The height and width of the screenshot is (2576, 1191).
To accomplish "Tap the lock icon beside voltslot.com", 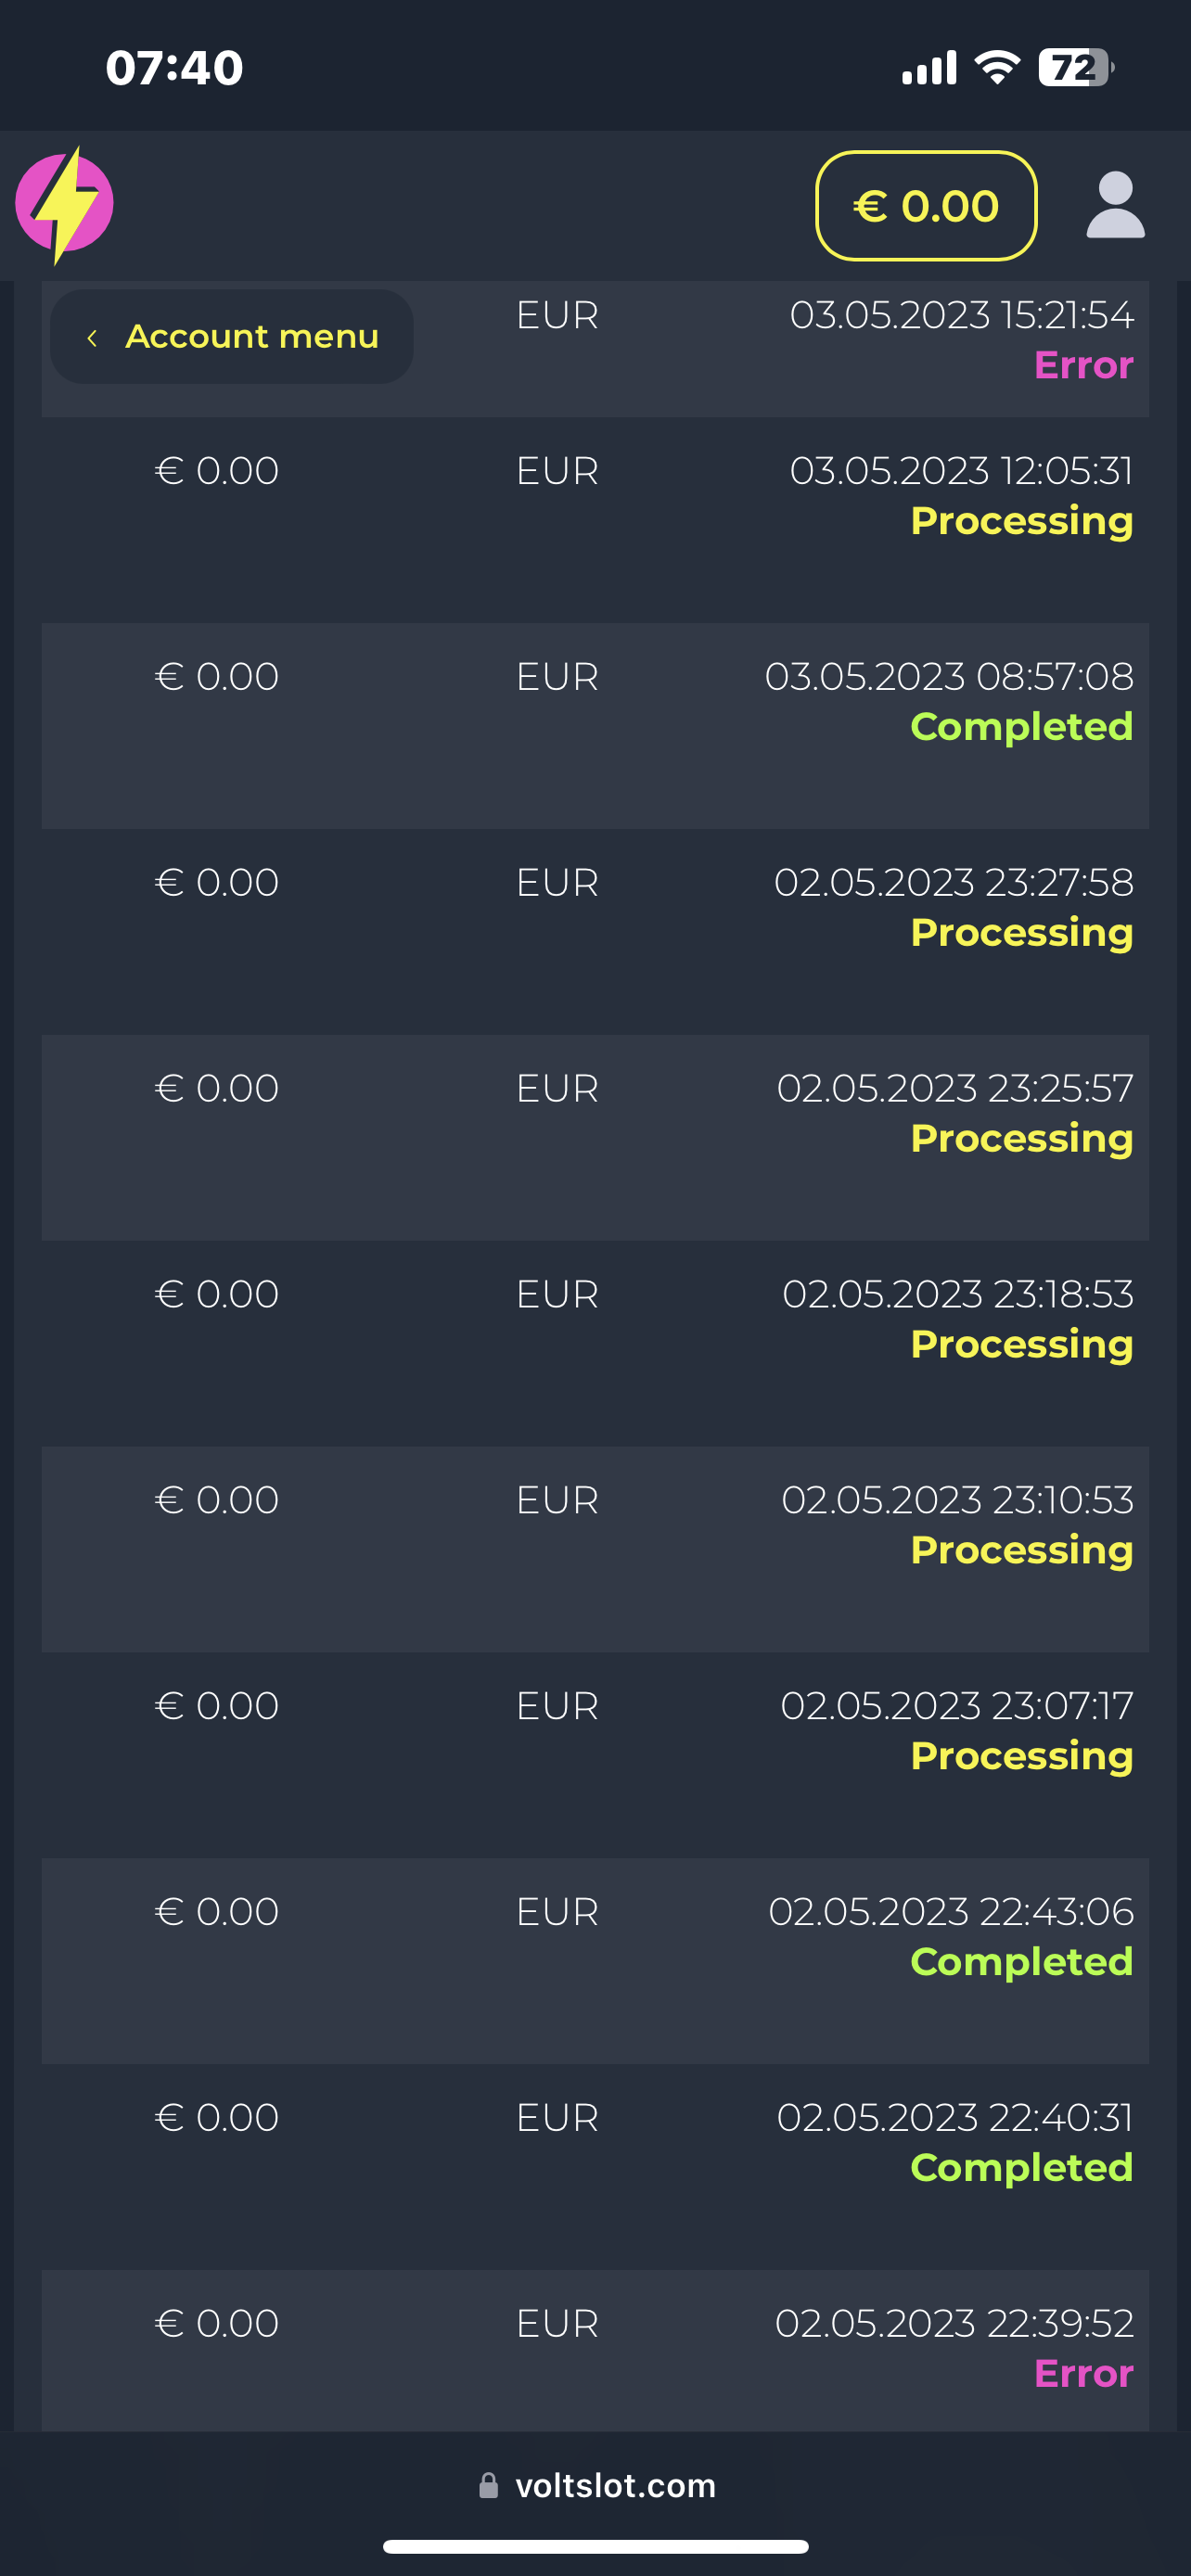I will (488, 2485).
